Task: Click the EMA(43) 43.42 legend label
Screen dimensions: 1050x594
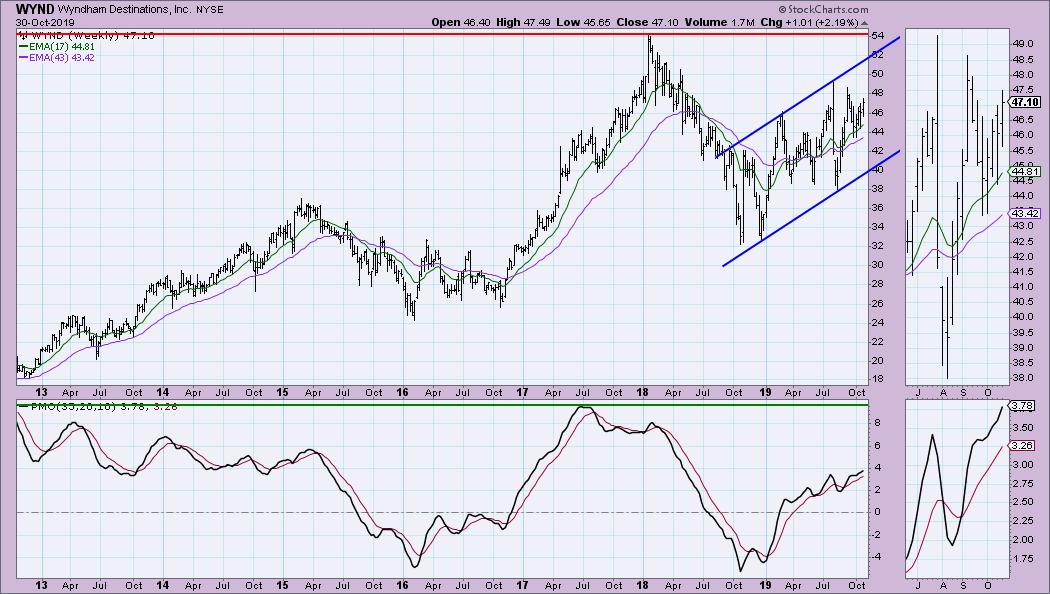Action: (x=62, y=58)
